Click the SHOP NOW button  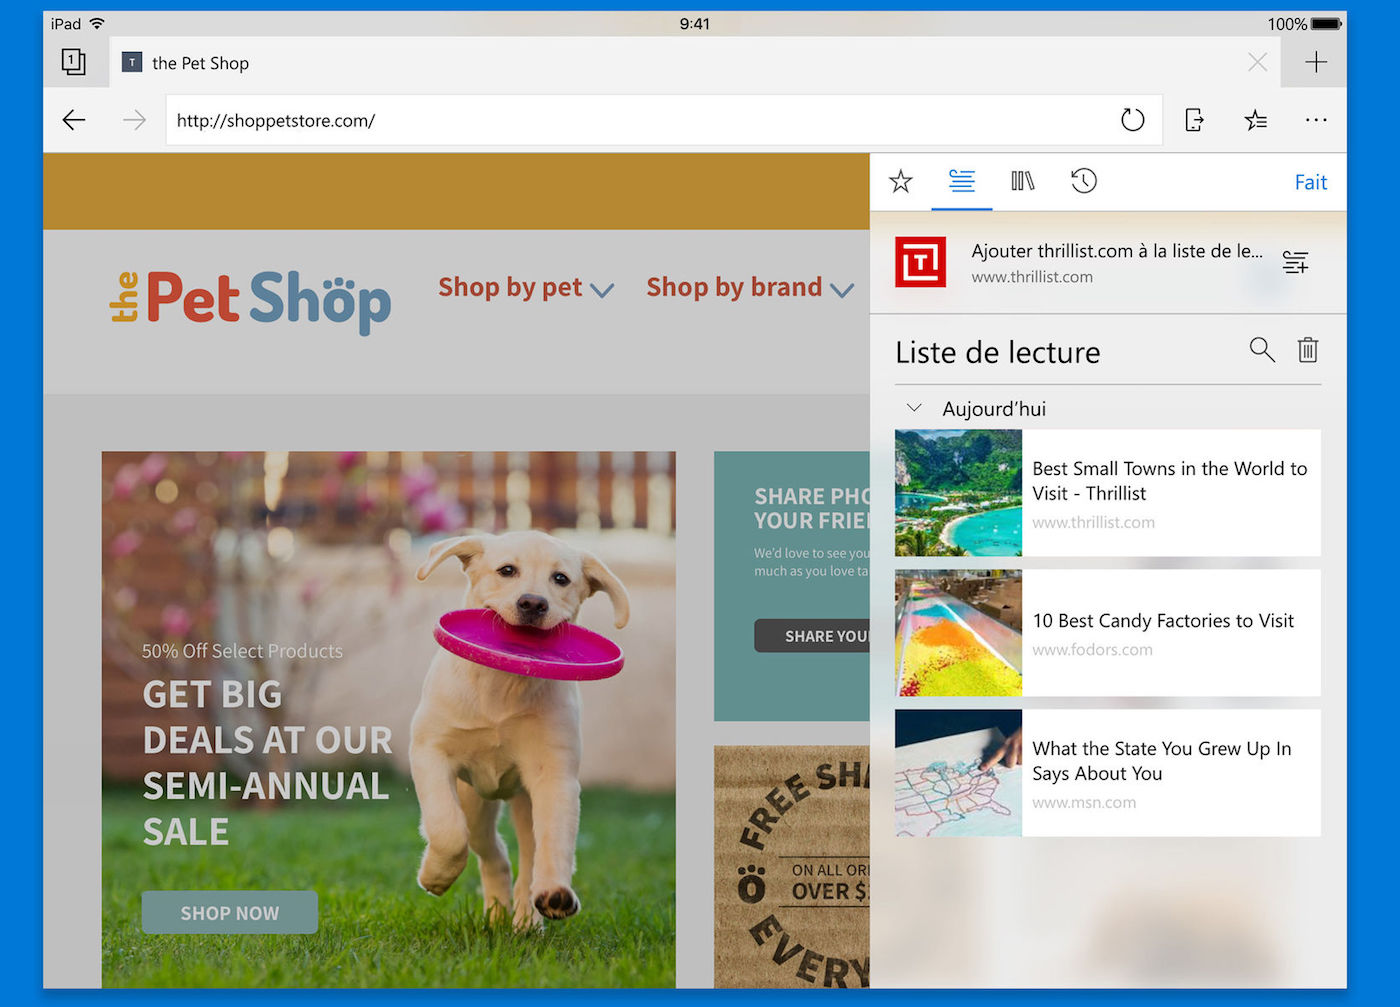tap(230, 913)
